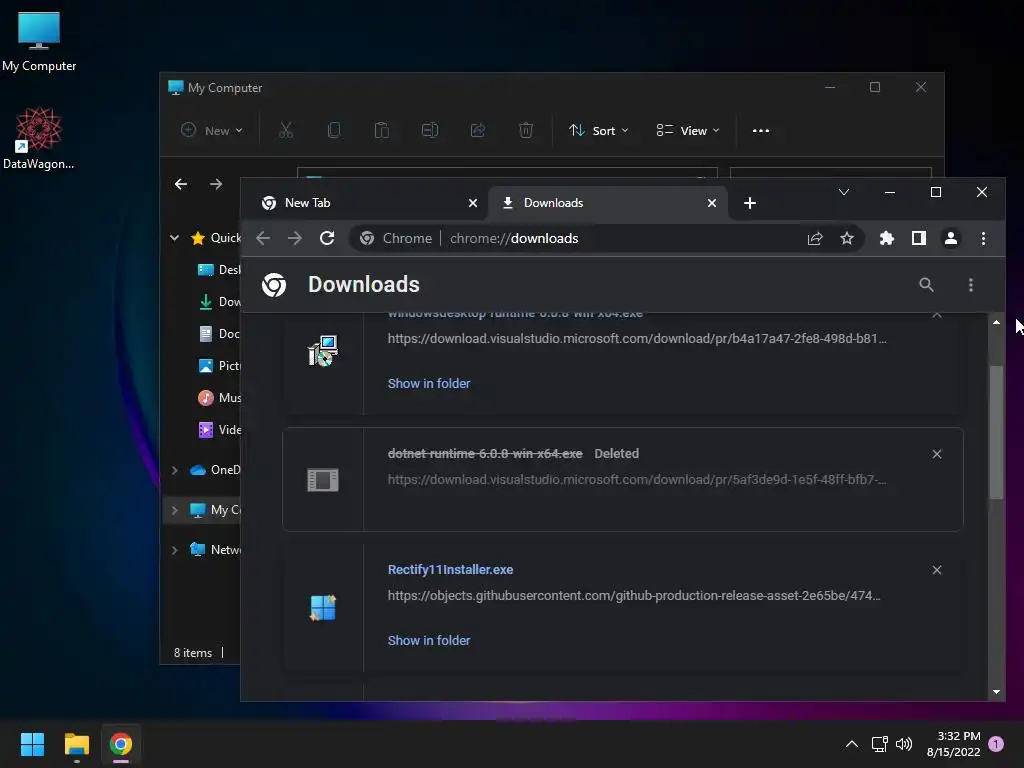
Task: Select Pictures in File Explorer sidebar
Action: (218, 366)
